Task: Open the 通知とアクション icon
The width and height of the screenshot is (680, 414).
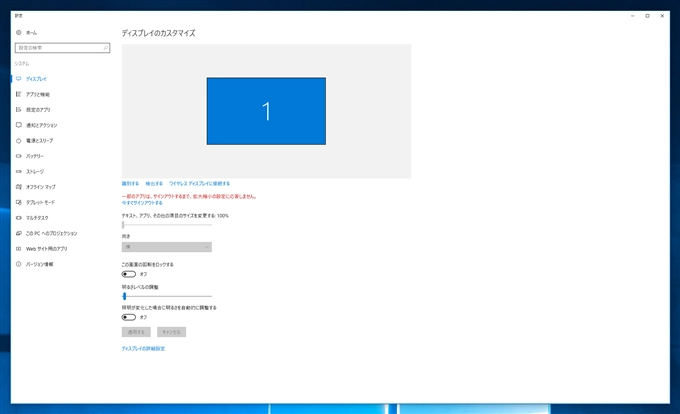Action: click(19, 125)
